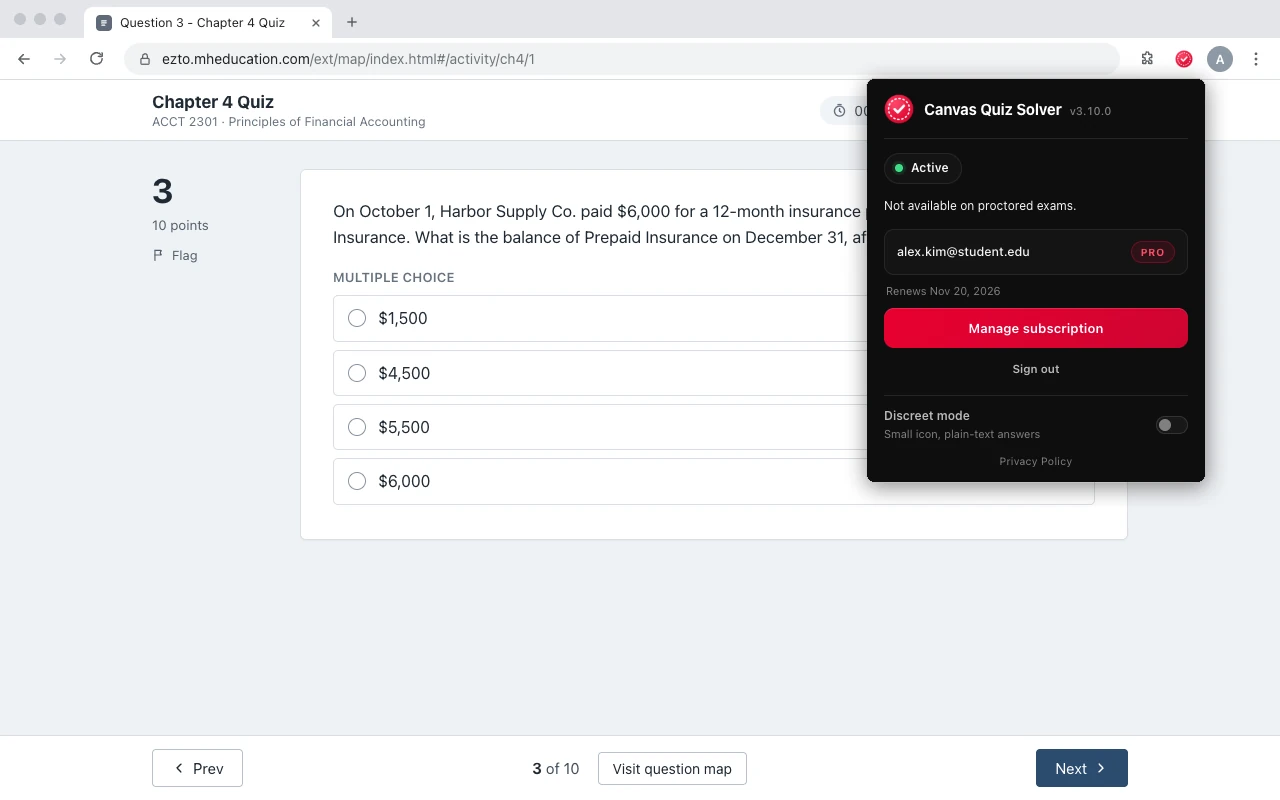Click 'Not available on proctored exams.' text
1280x800 pixels.
pos(980,205)
